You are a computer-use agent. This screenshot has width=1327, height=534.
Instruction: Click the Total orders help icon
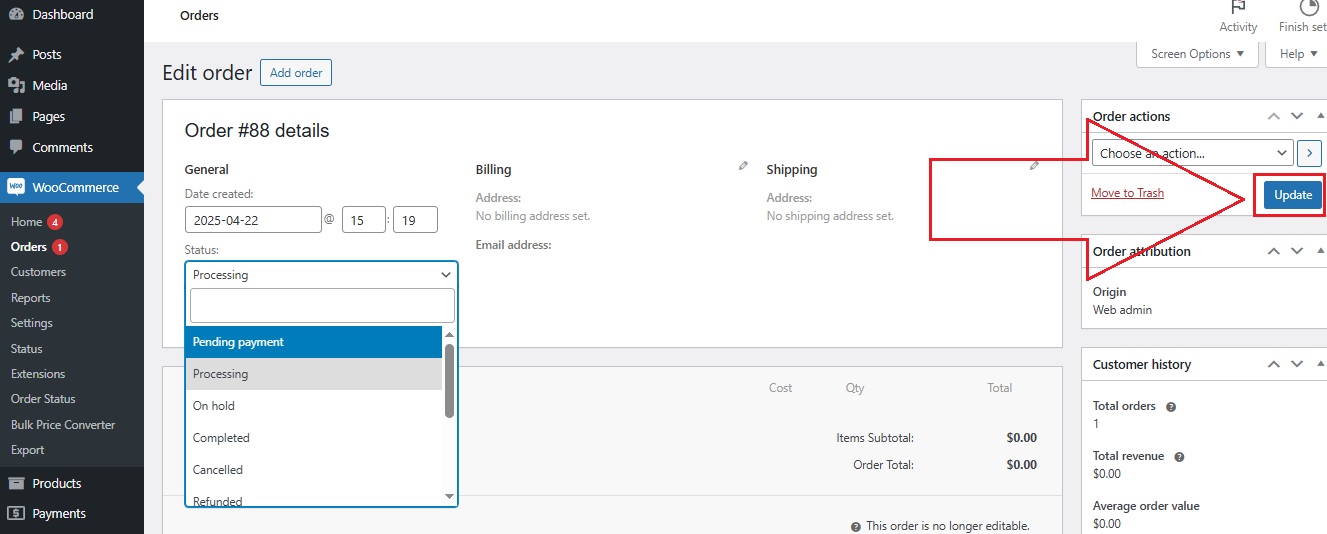click(x=1171, y=407)
